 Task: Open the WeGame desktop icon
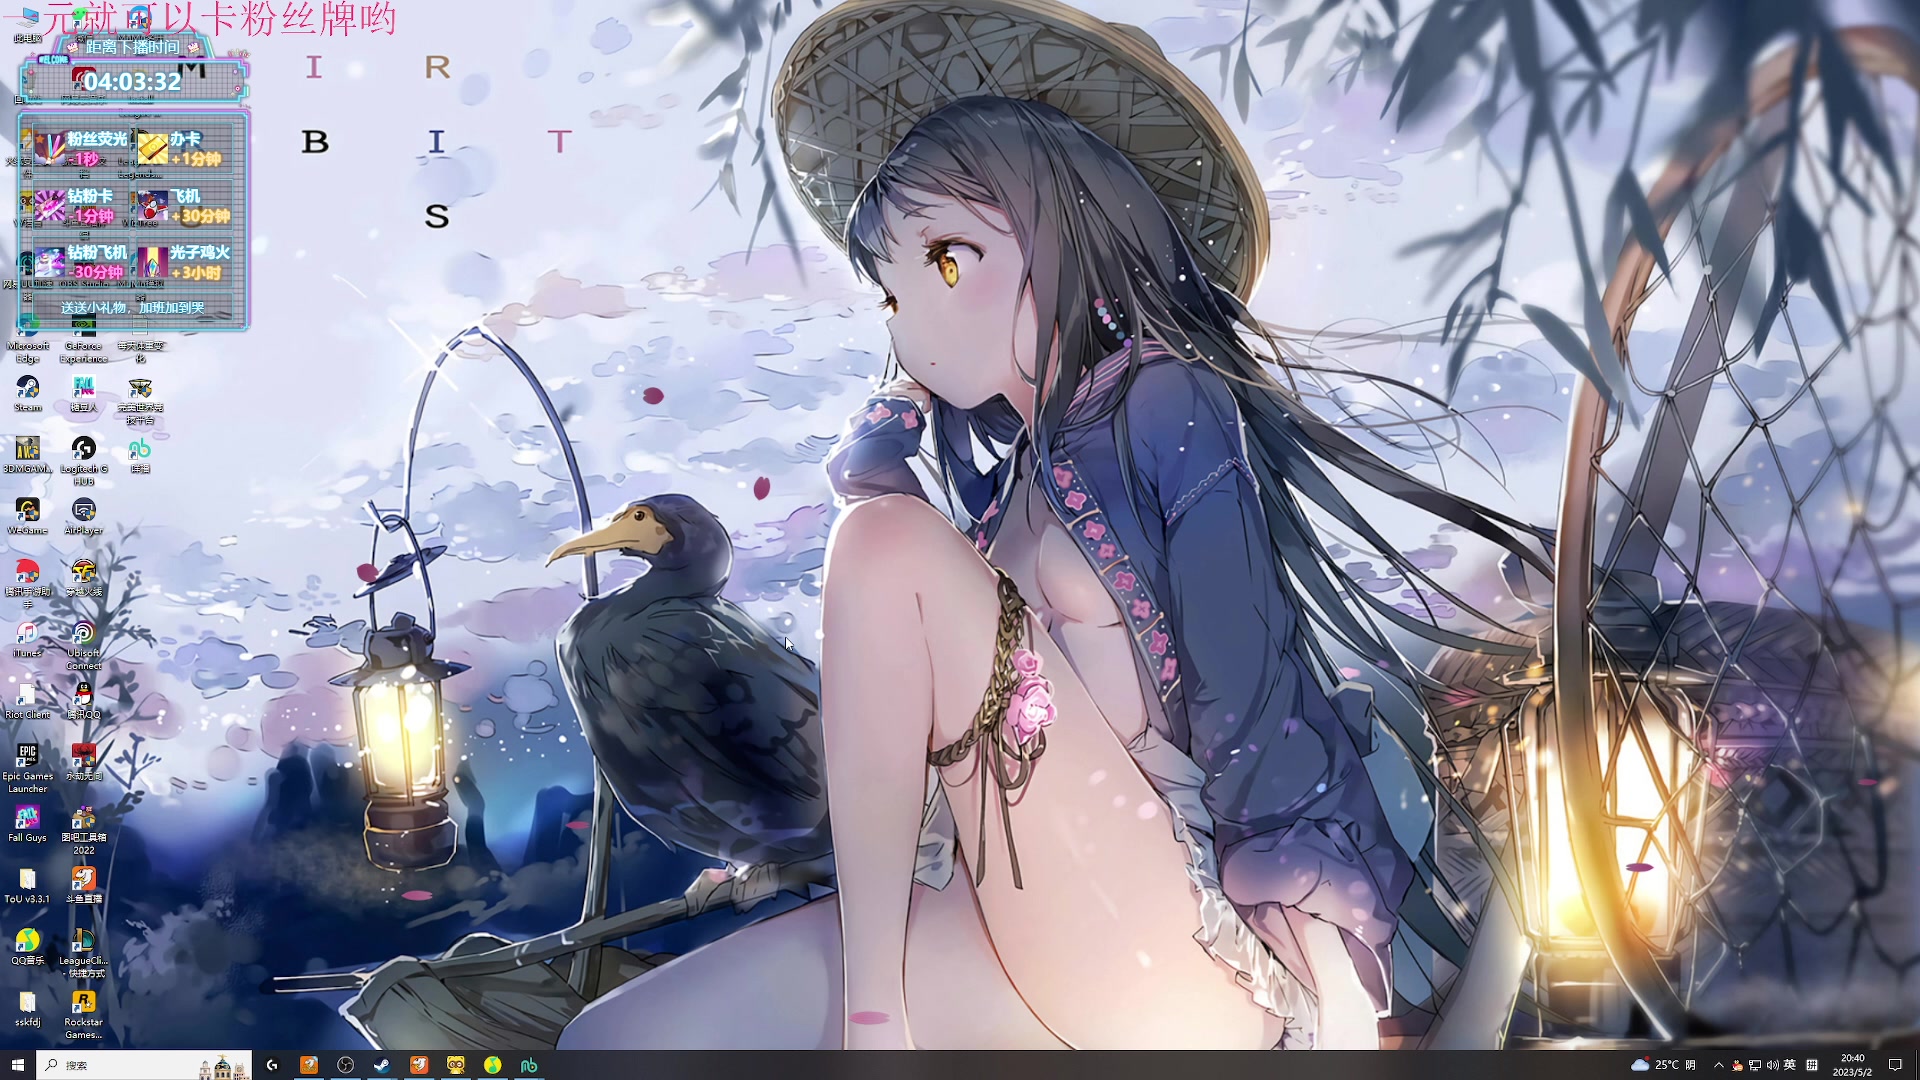point(27,512)
